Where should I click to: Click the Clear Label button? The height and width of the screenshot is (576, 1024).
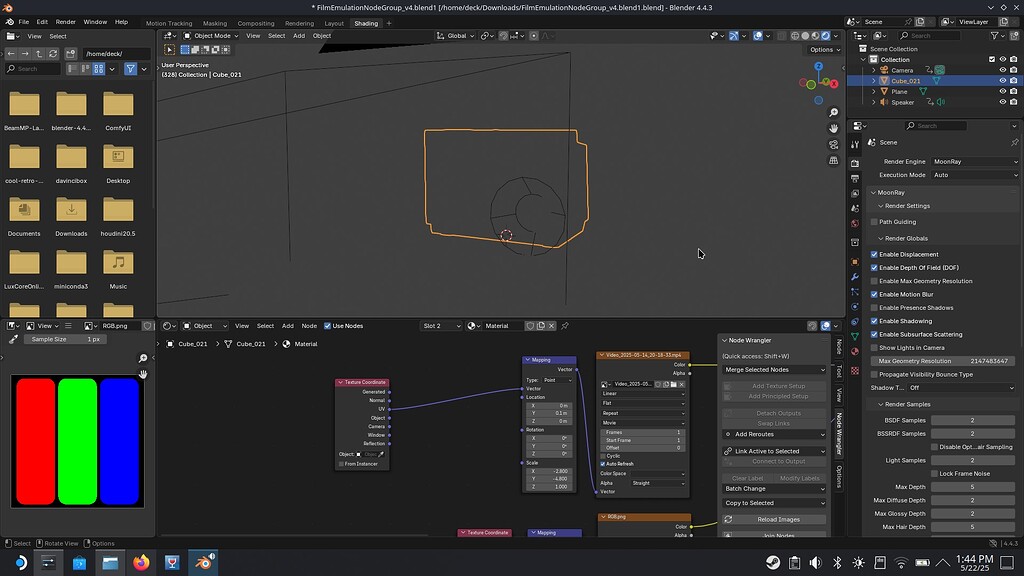[x=747, y=478]
